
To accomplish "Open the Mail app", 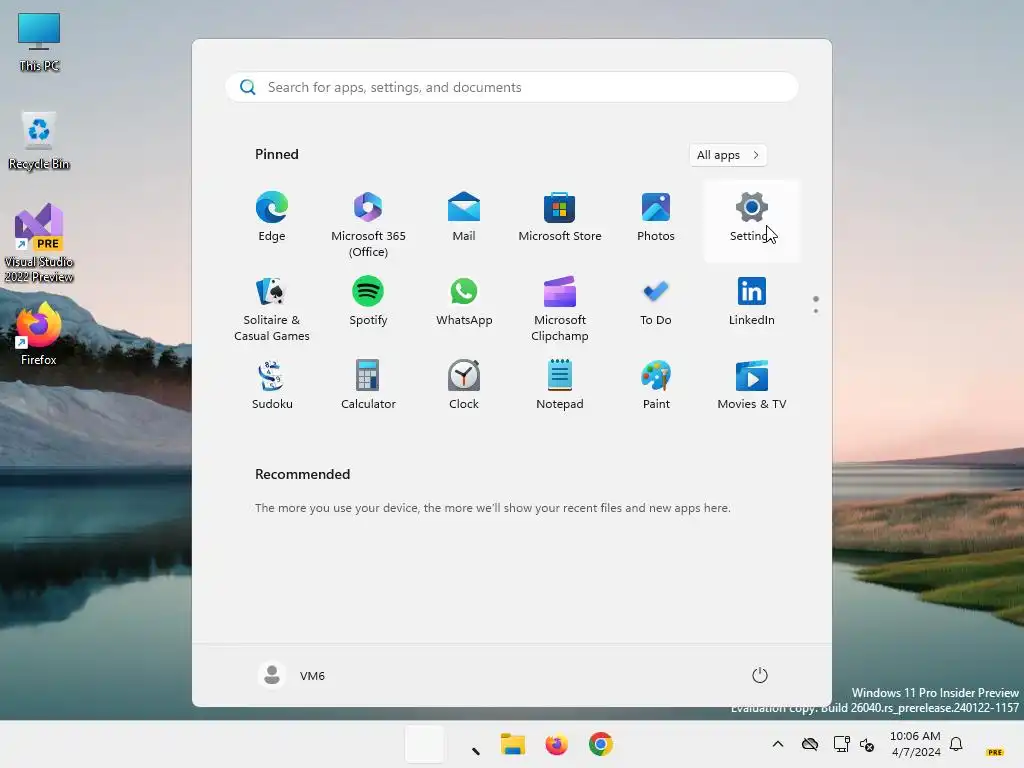I will [464, 219].
